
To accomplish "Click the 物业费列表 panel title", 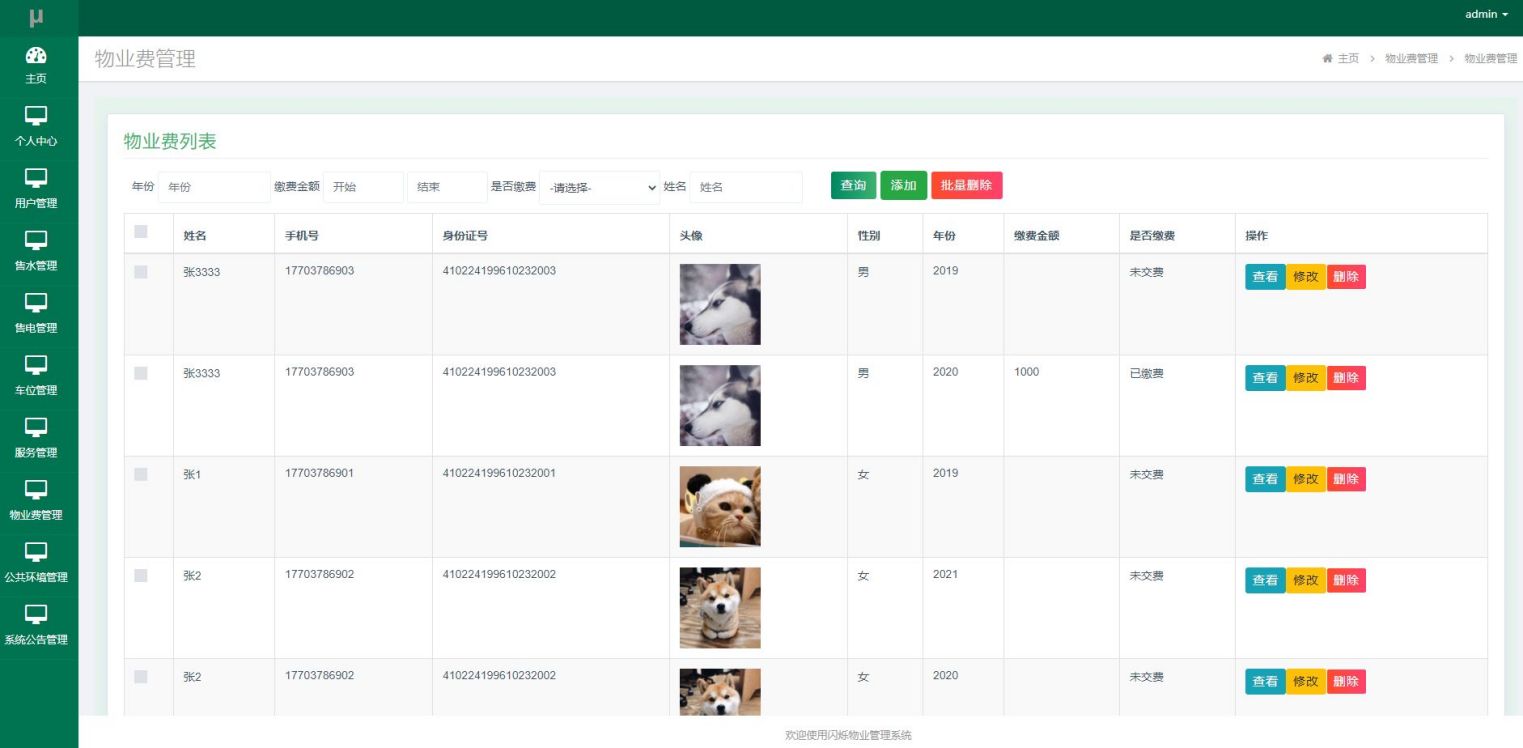I will click(x=170, y=141).
